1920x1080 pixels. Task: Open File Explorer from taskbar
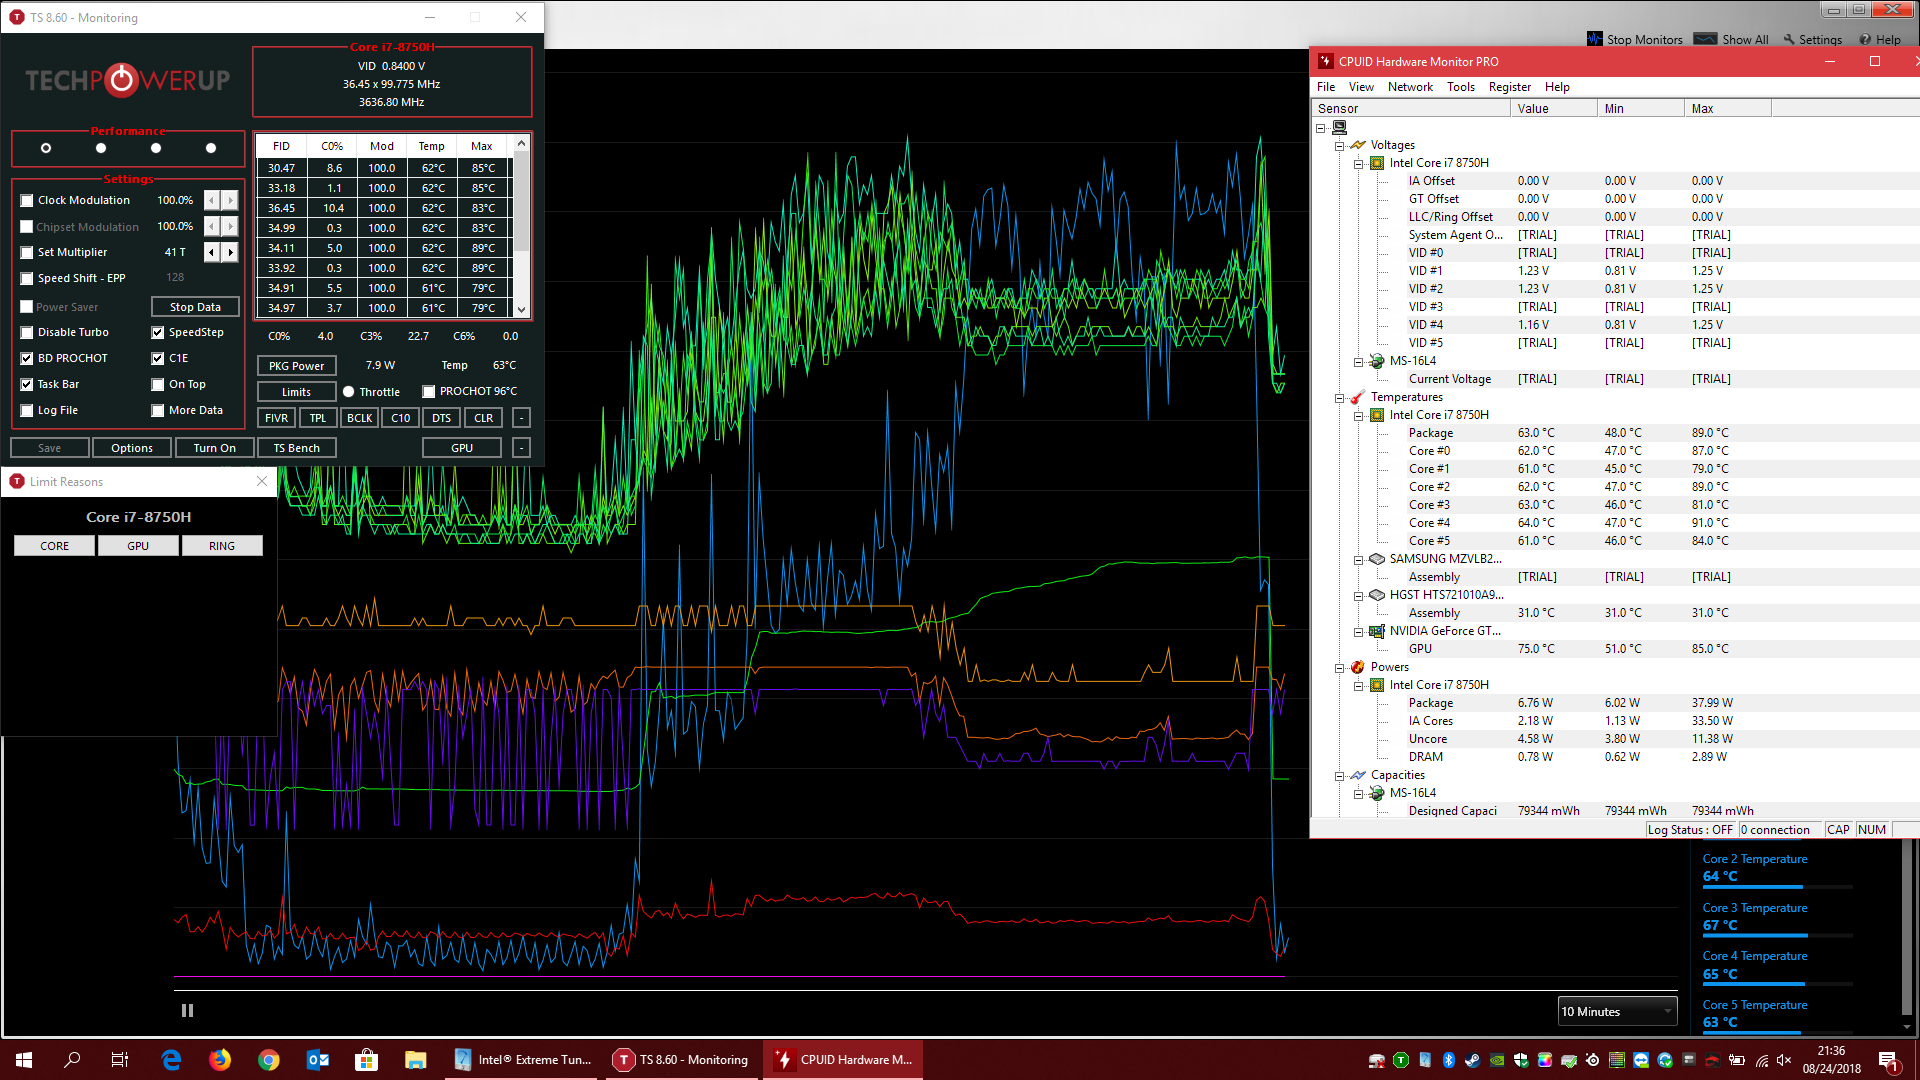416,1060
